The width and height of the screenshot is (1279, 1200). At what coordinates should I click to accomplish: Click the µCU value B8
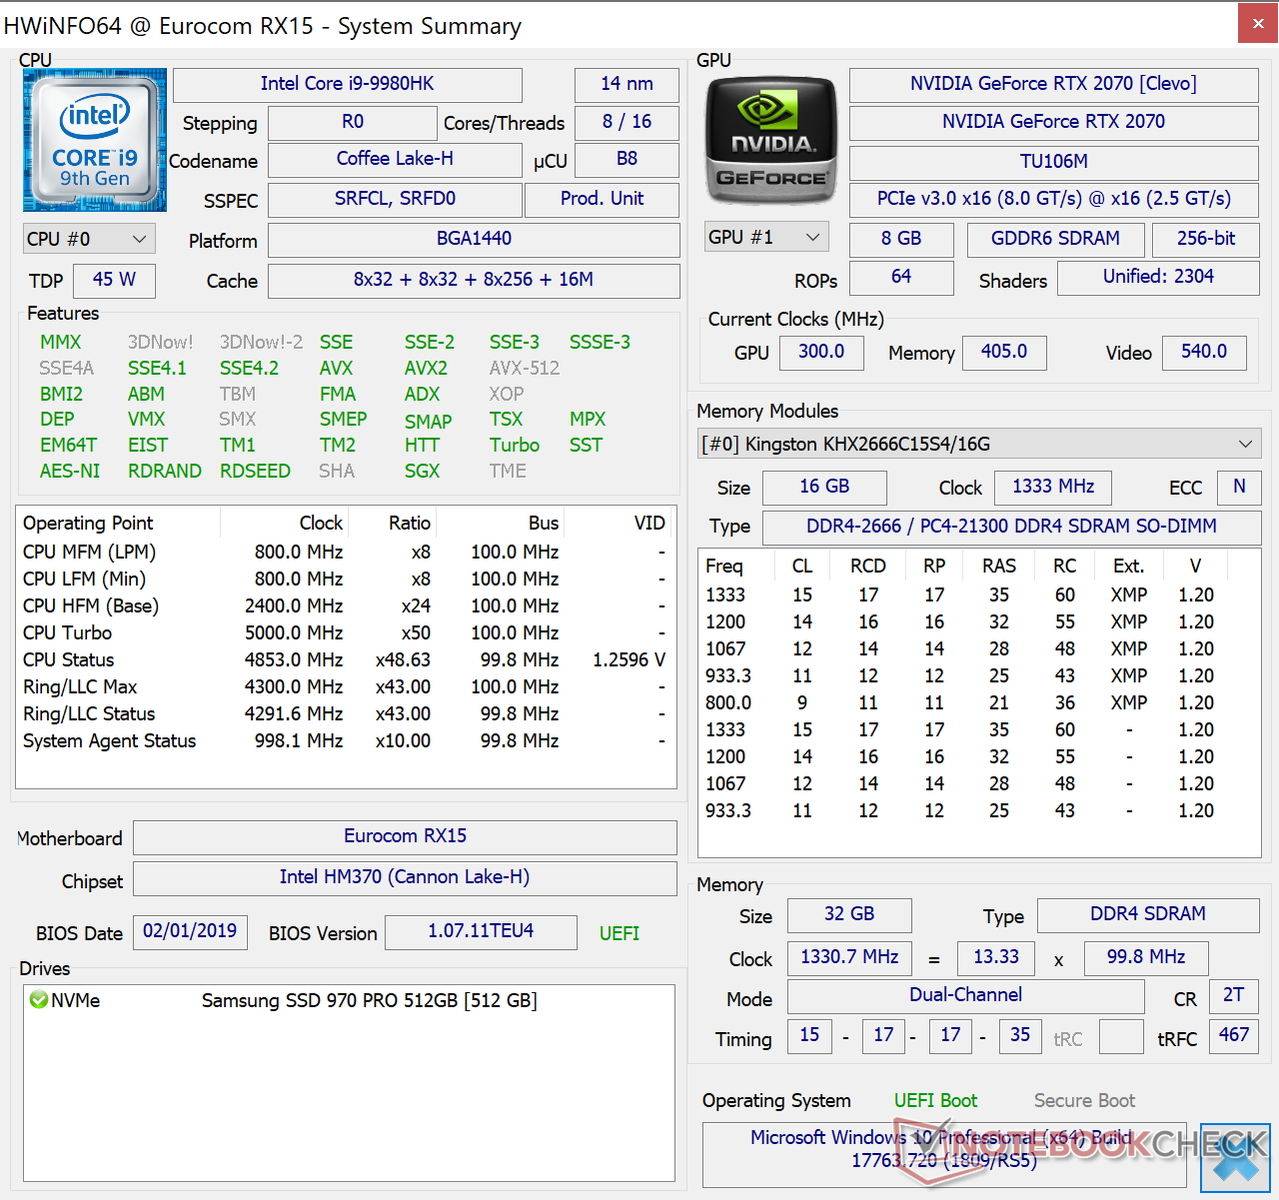tap(627, 159)
